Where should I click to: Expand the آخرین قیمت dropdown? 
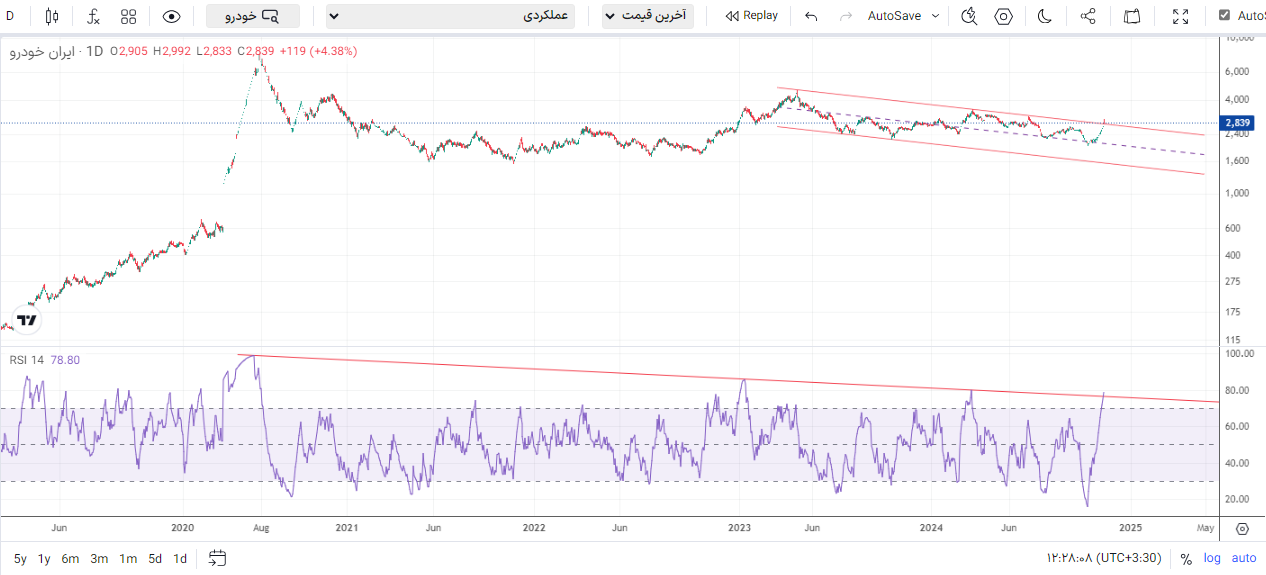(648, 16)
